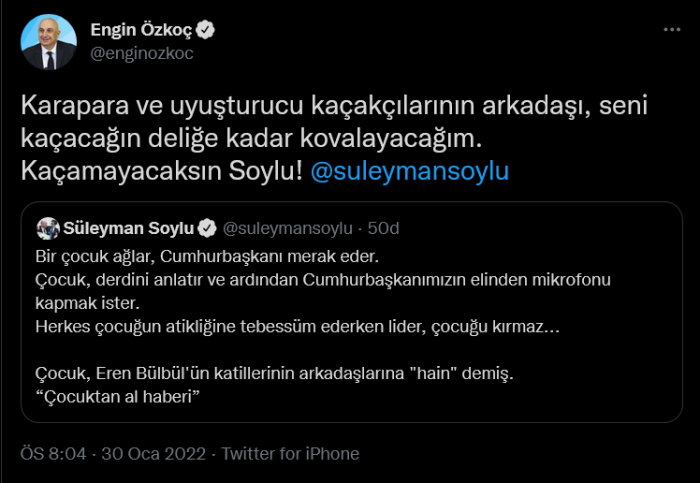Follow the blue @suleymansoylu mention link
This screenshot has width=700, height=483.
[410, 171]
